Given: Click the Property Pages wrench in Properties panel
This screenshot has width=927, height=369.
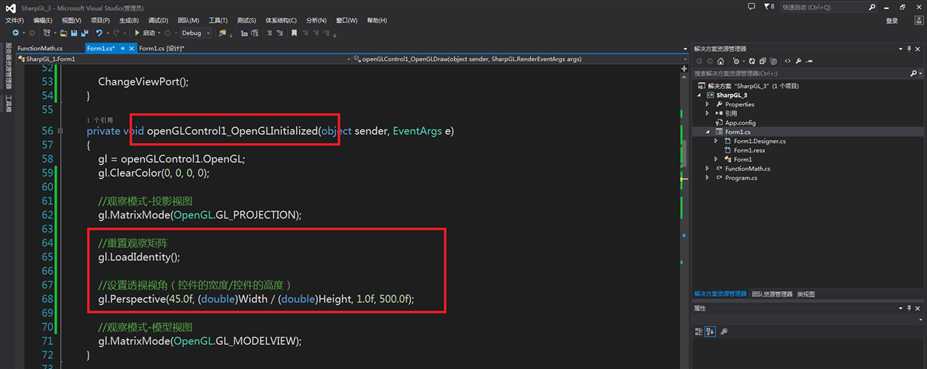Looking at the screenshot, I should coord(724,332).
